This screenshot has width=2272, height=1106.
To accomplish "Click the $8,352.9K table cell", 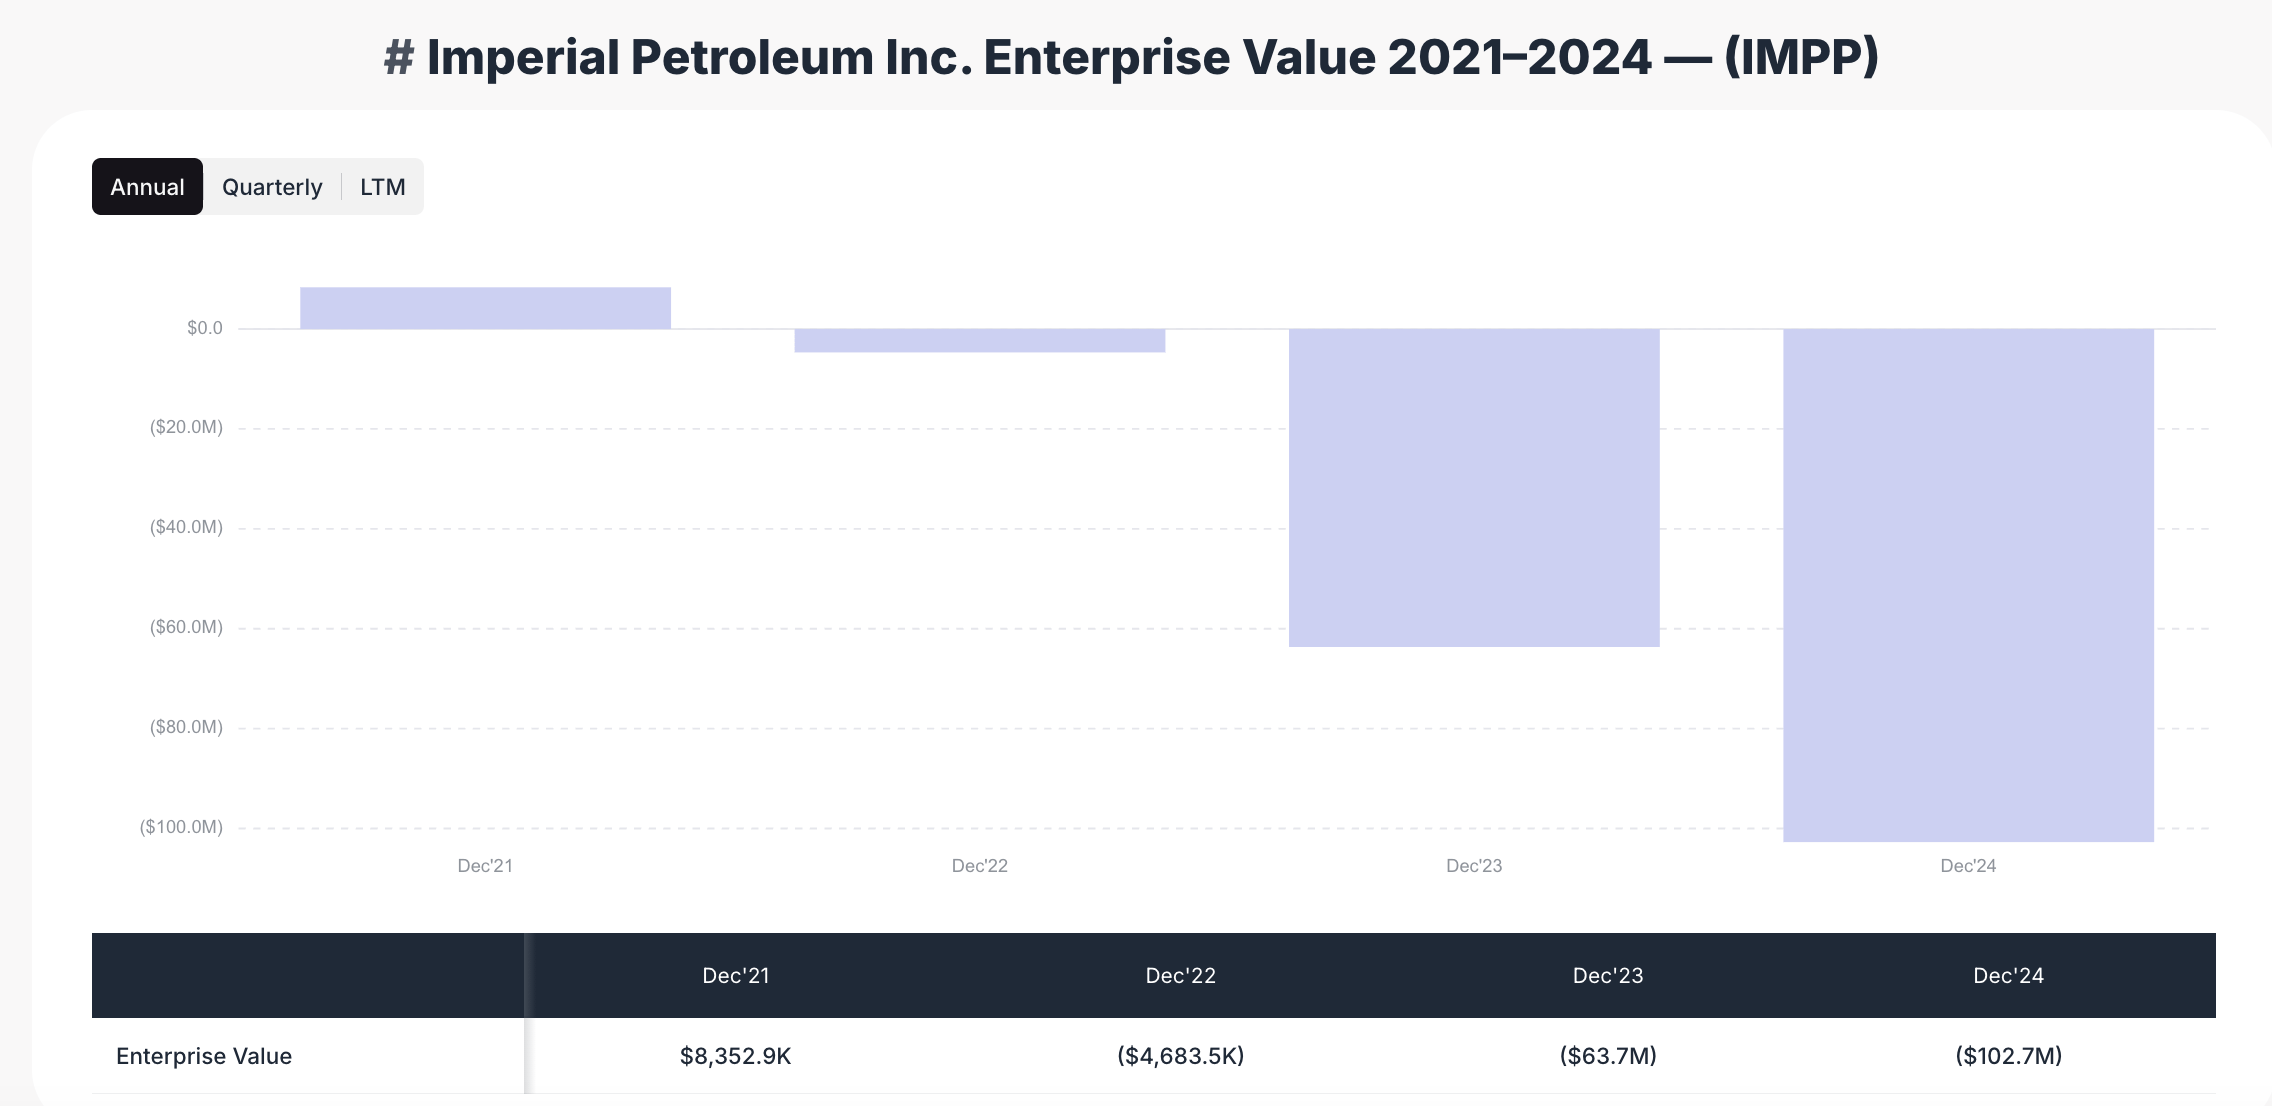I will [x=736, y=1056].
